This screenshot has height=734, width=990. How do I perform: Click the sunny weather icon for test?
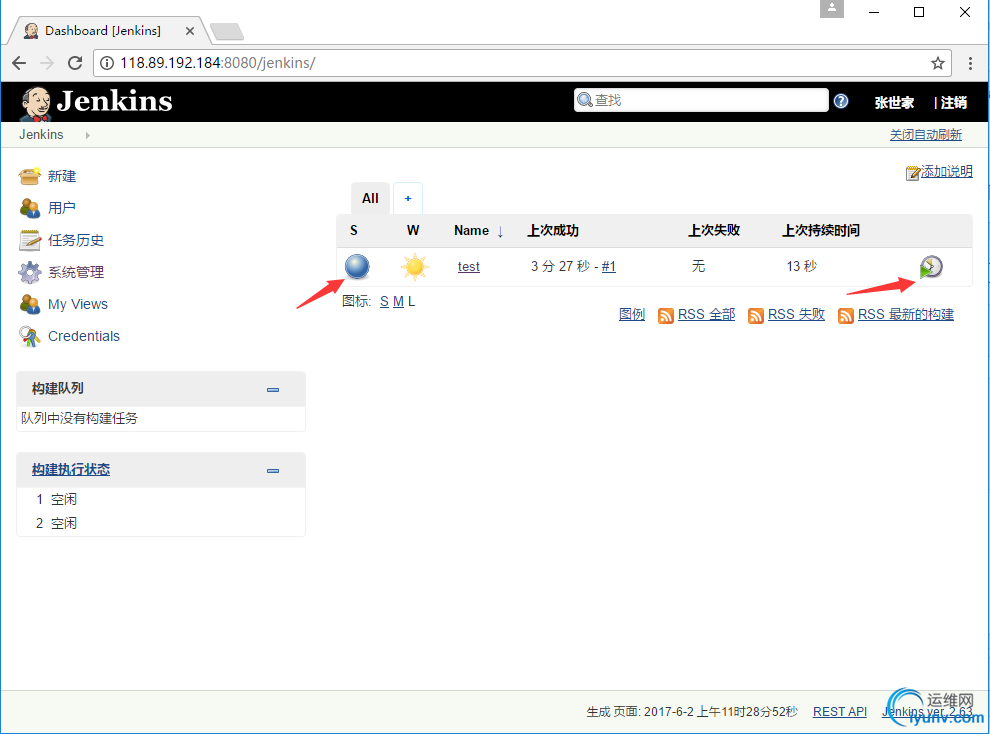(x=415, y=266)
